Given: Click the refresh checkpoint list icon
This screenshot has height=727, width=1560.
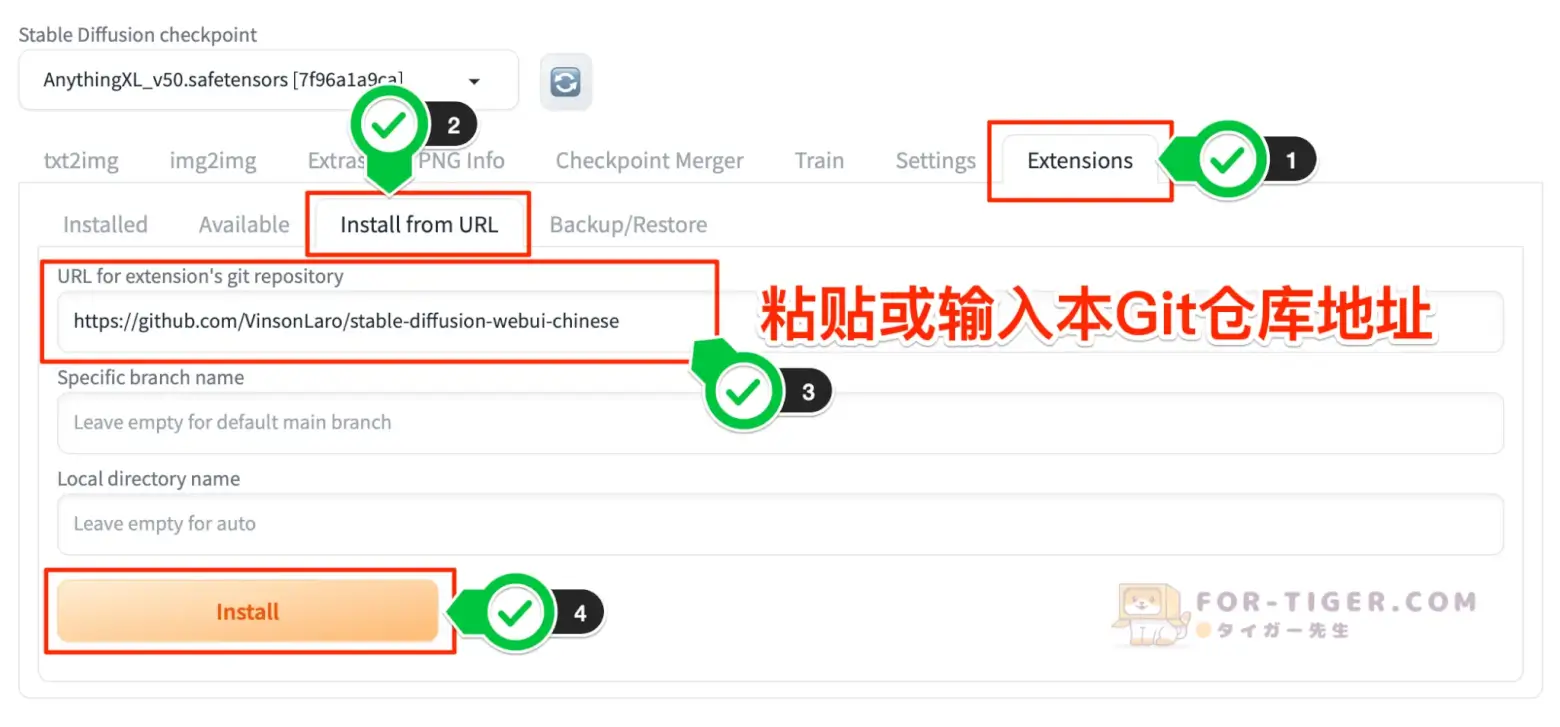Looking at the screenshot, I should coord(566,81).
